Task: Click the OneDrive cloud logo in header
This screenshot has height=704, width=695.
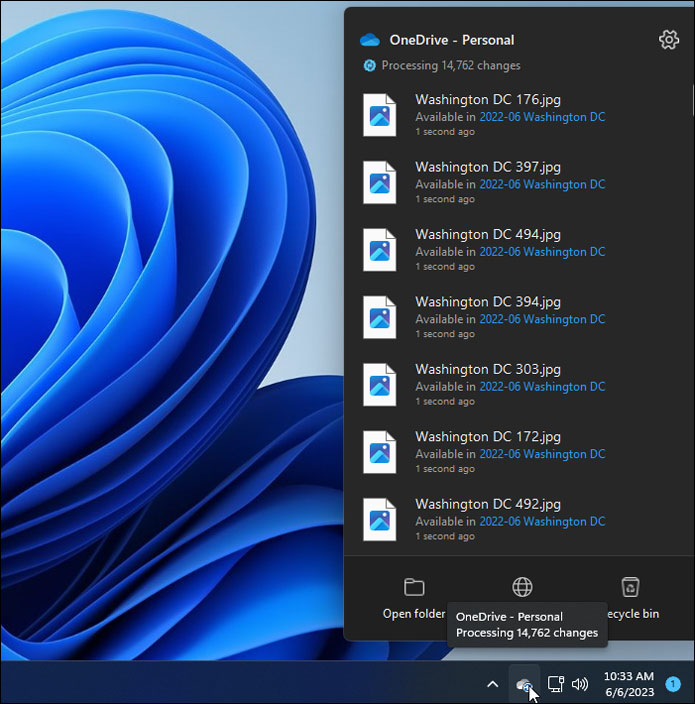Action: 370,40
